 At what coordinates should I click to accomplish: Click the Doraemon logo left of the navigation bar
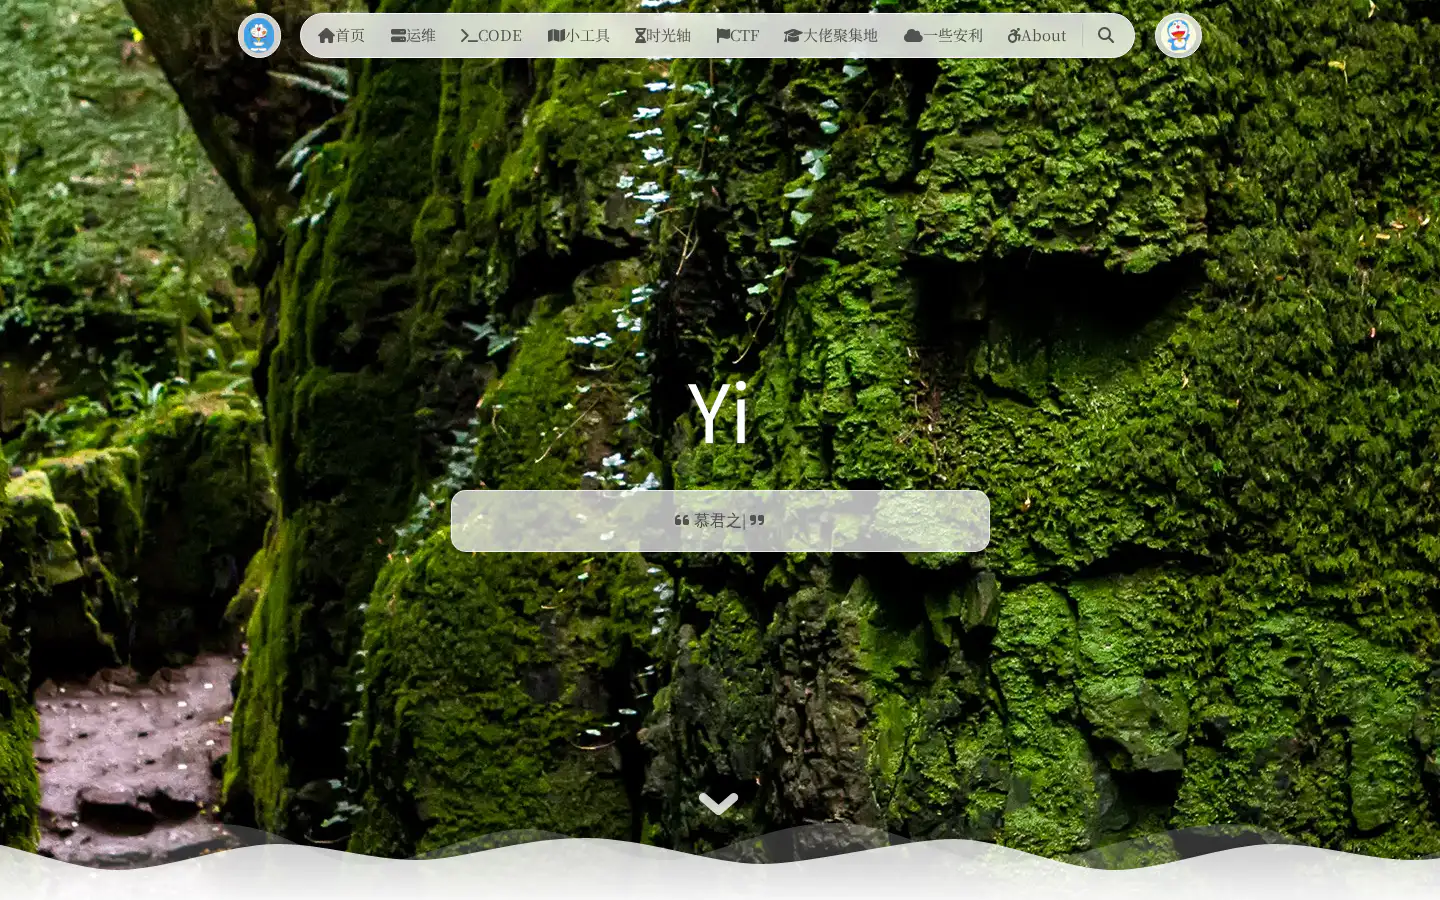click(x=259, y=36)
